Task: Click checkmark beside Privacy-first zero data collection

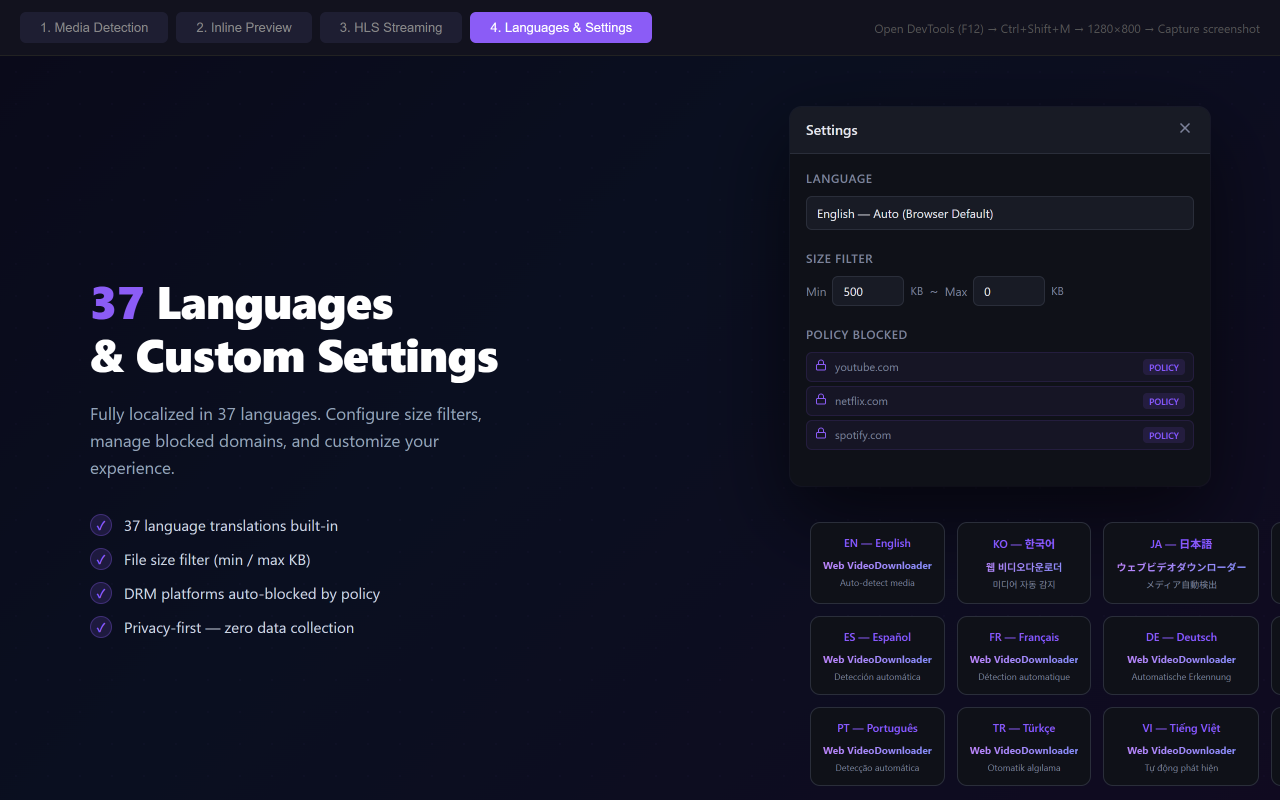Action: click(101, 627)
